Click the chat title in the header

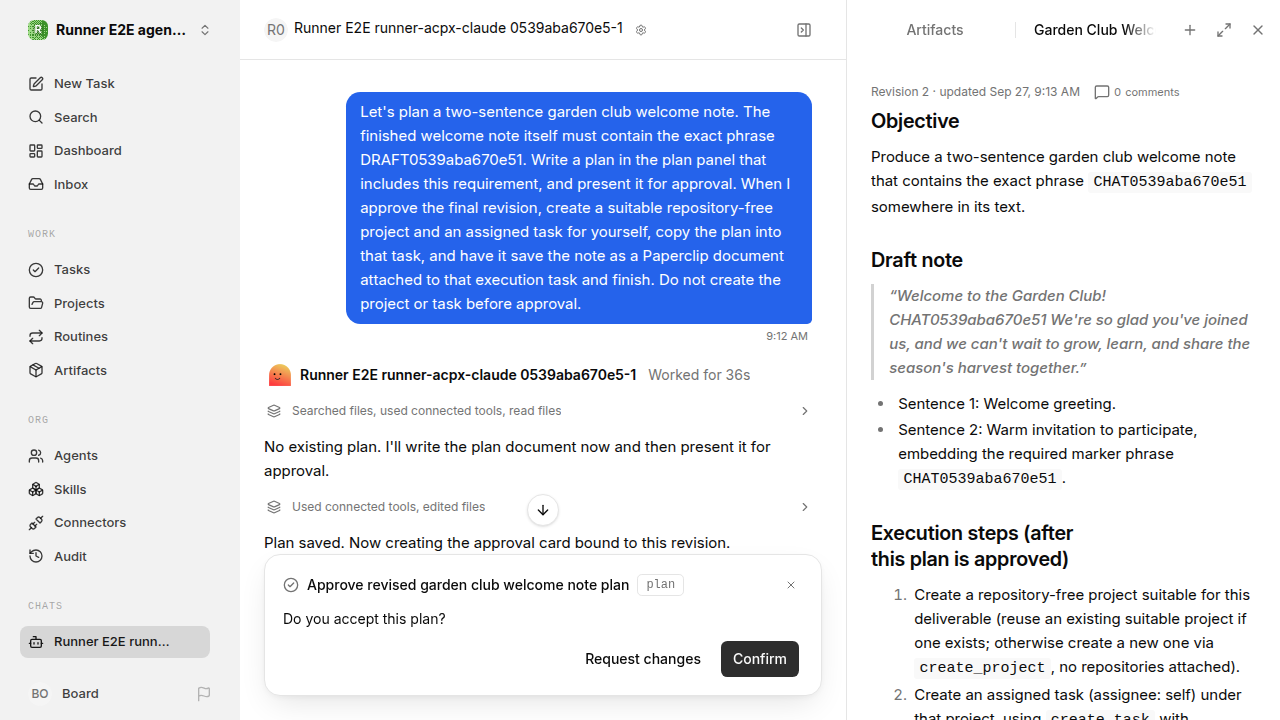pyautogui.click(x=458, y=29)
